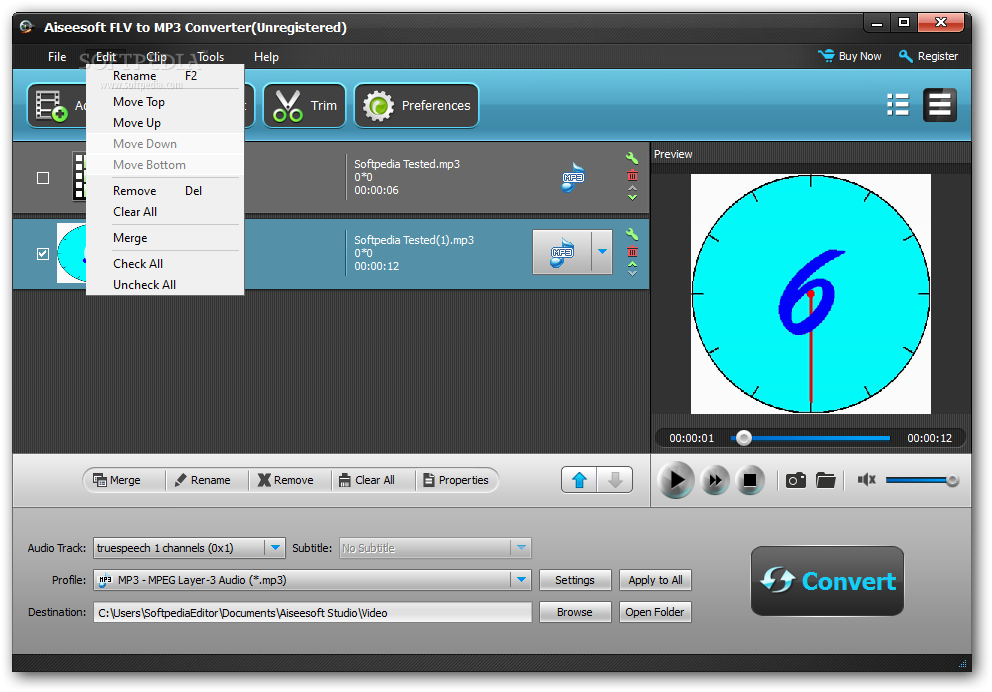Click the Rename button in bottom toolbar
This screenshot has height=692, width=992.
click(x=202, y=480)
